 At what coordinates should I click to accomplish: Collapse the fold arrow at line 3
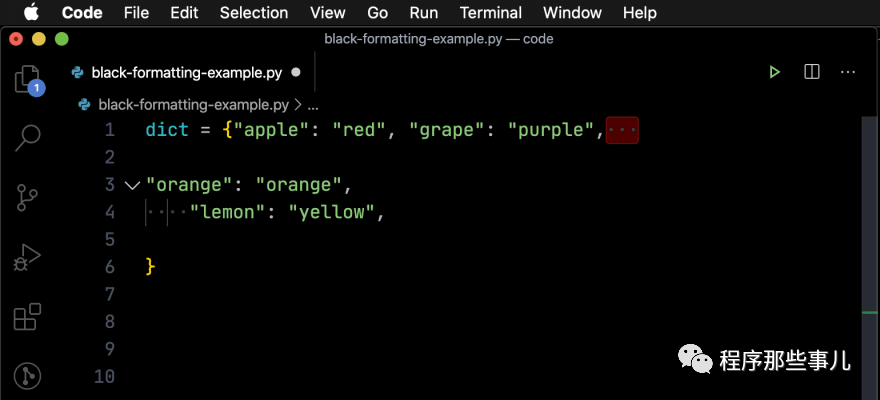[x=132, y=185]
